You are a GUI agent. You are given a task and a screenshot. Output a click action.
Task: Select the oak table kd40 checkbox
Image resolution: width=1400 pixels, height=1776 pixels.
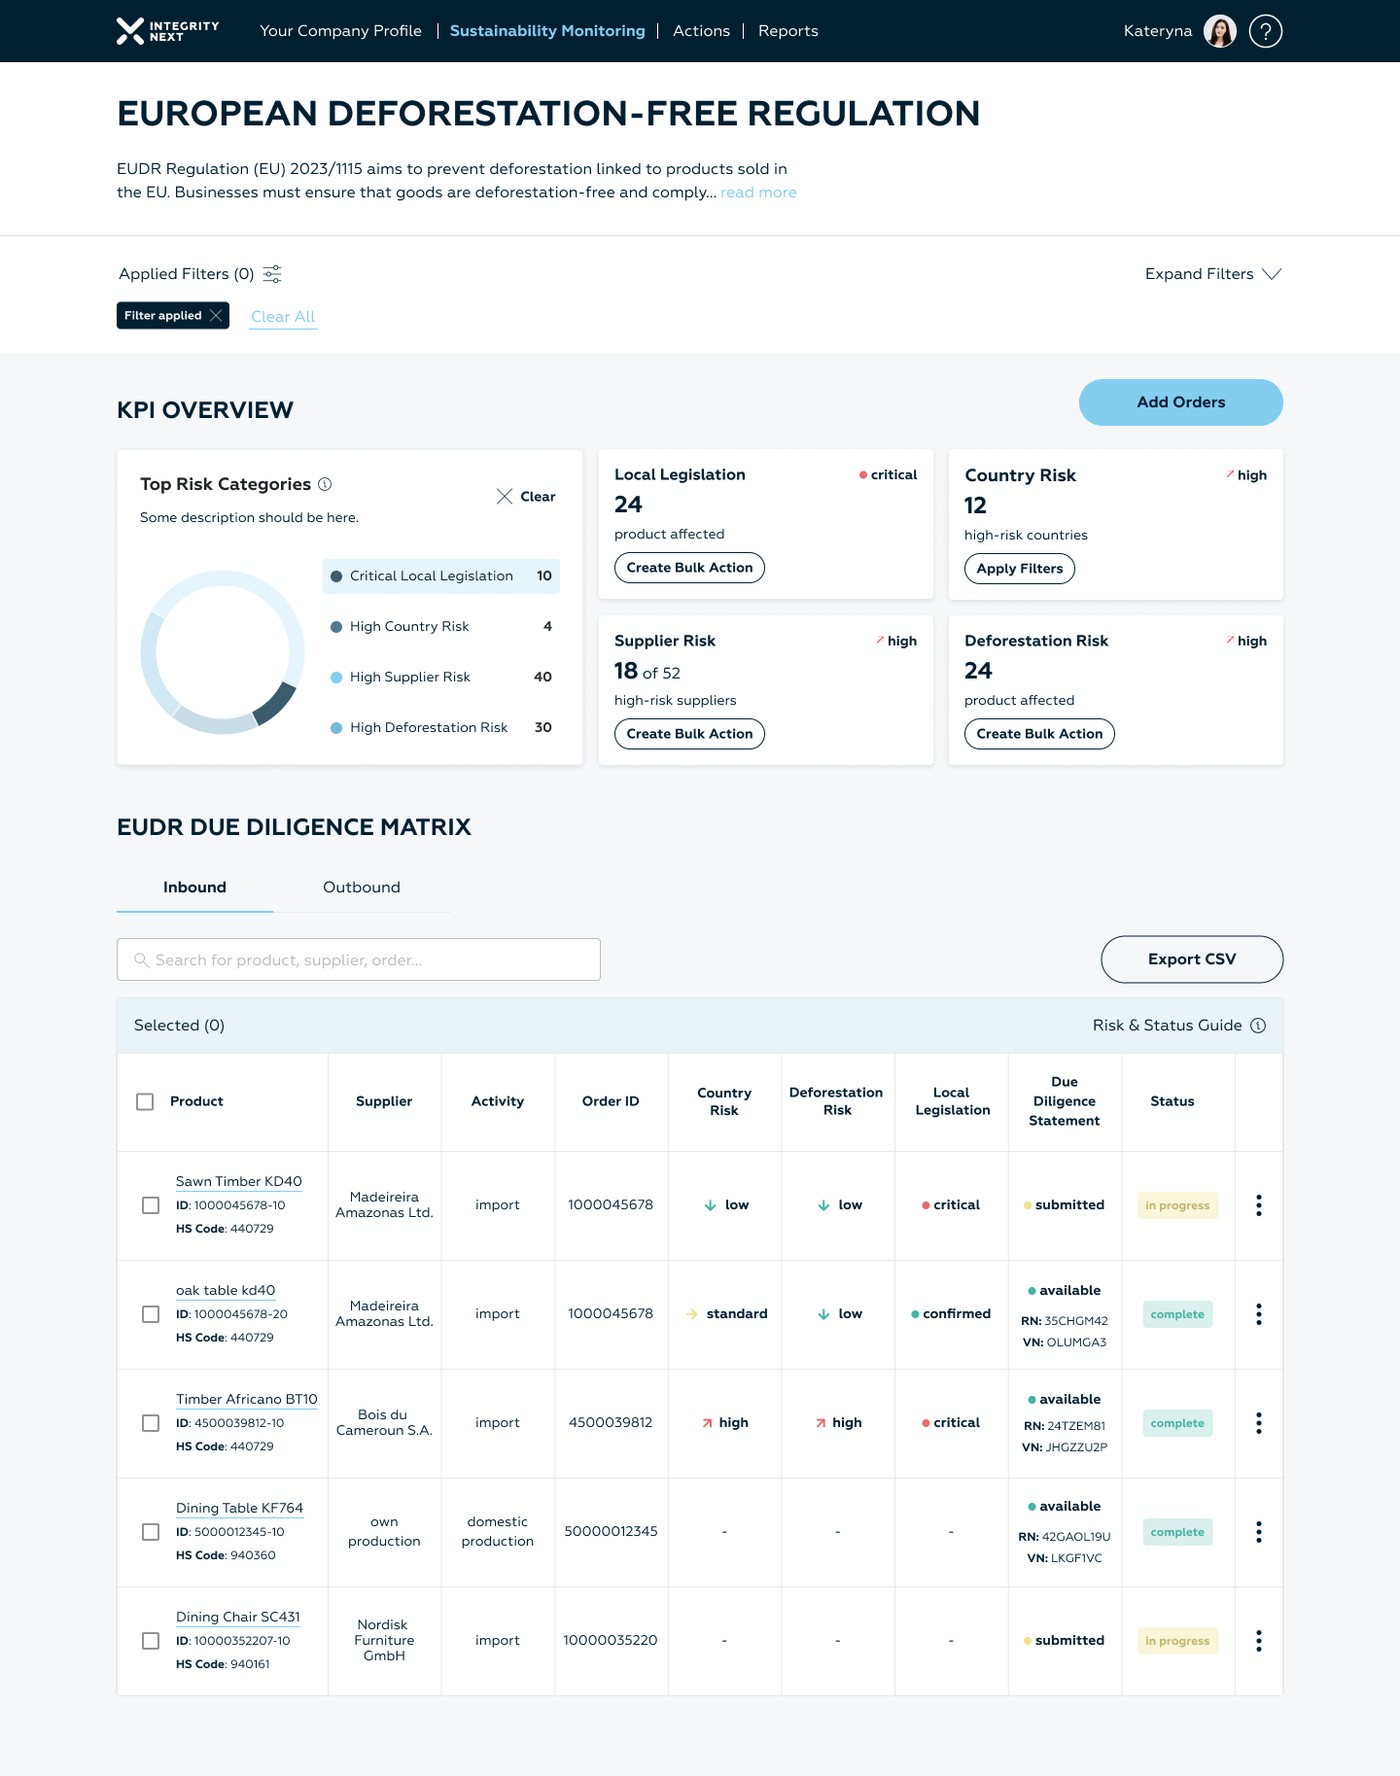click(151, 1314)
